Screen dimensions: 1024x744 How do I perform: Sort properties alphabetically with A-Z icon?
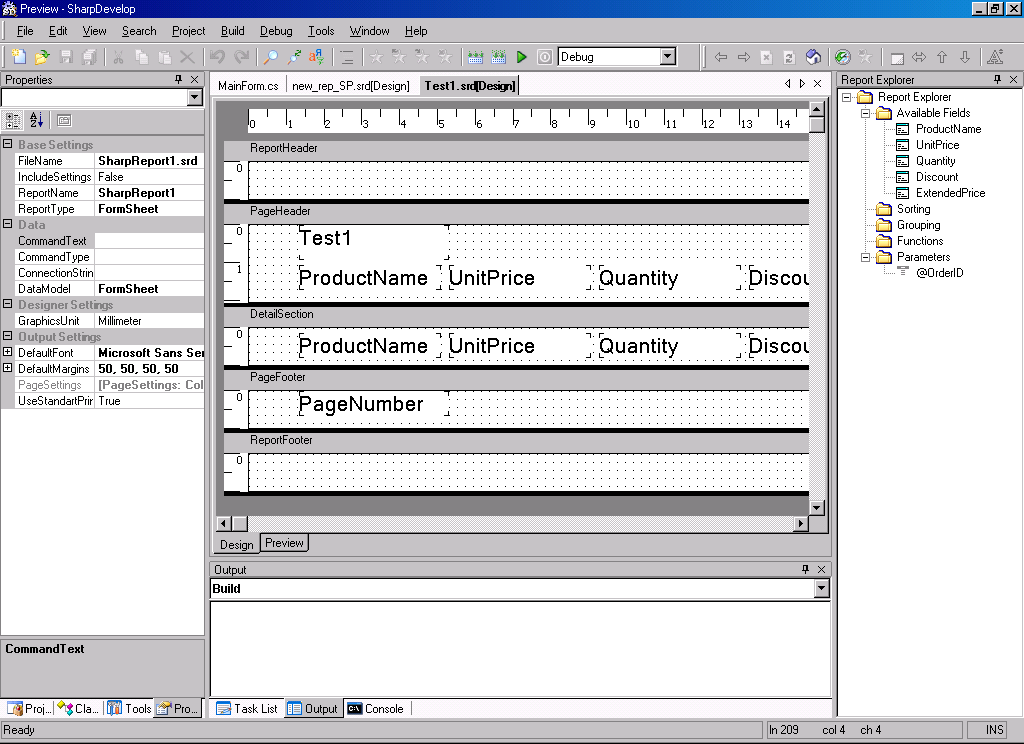(x=37, y=120)
